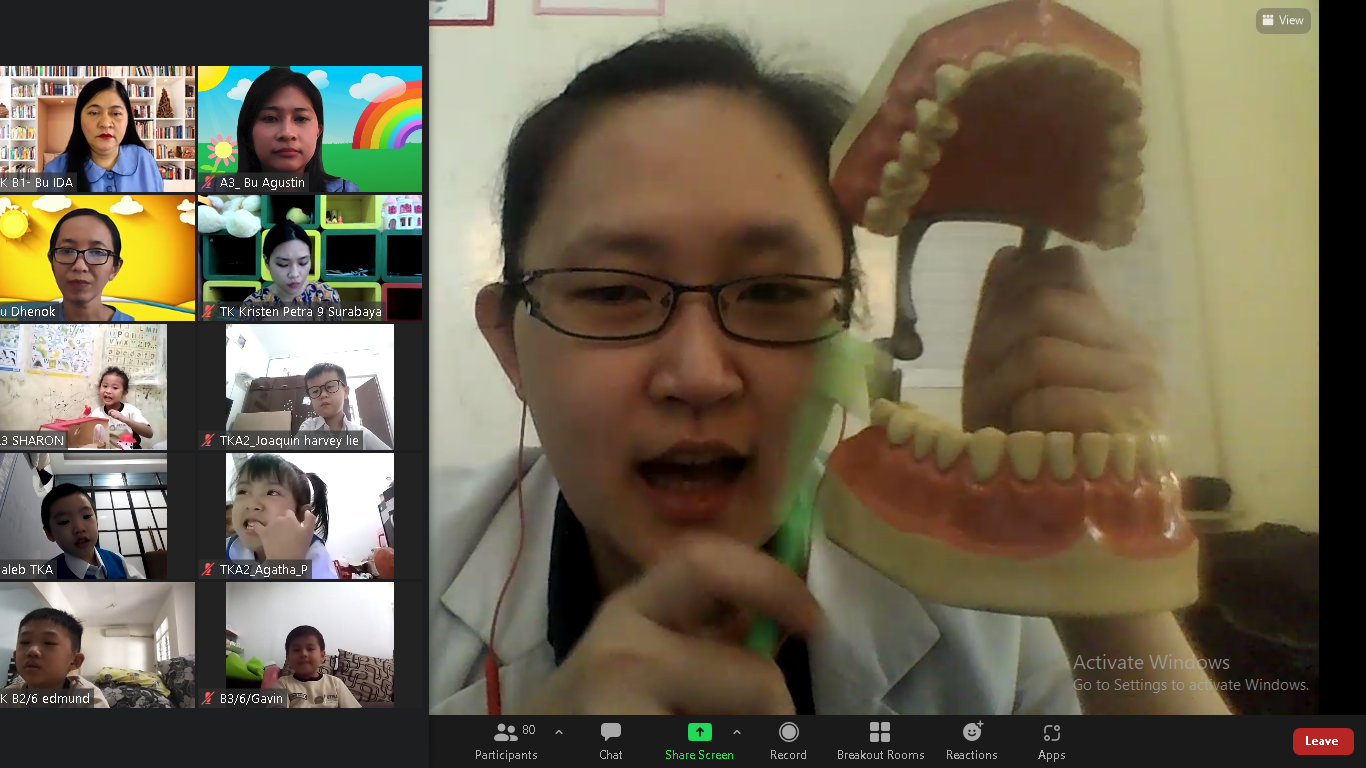Open the Apps panel
The height and width of the screenshot is (768, 1366).
[1051, 741]
